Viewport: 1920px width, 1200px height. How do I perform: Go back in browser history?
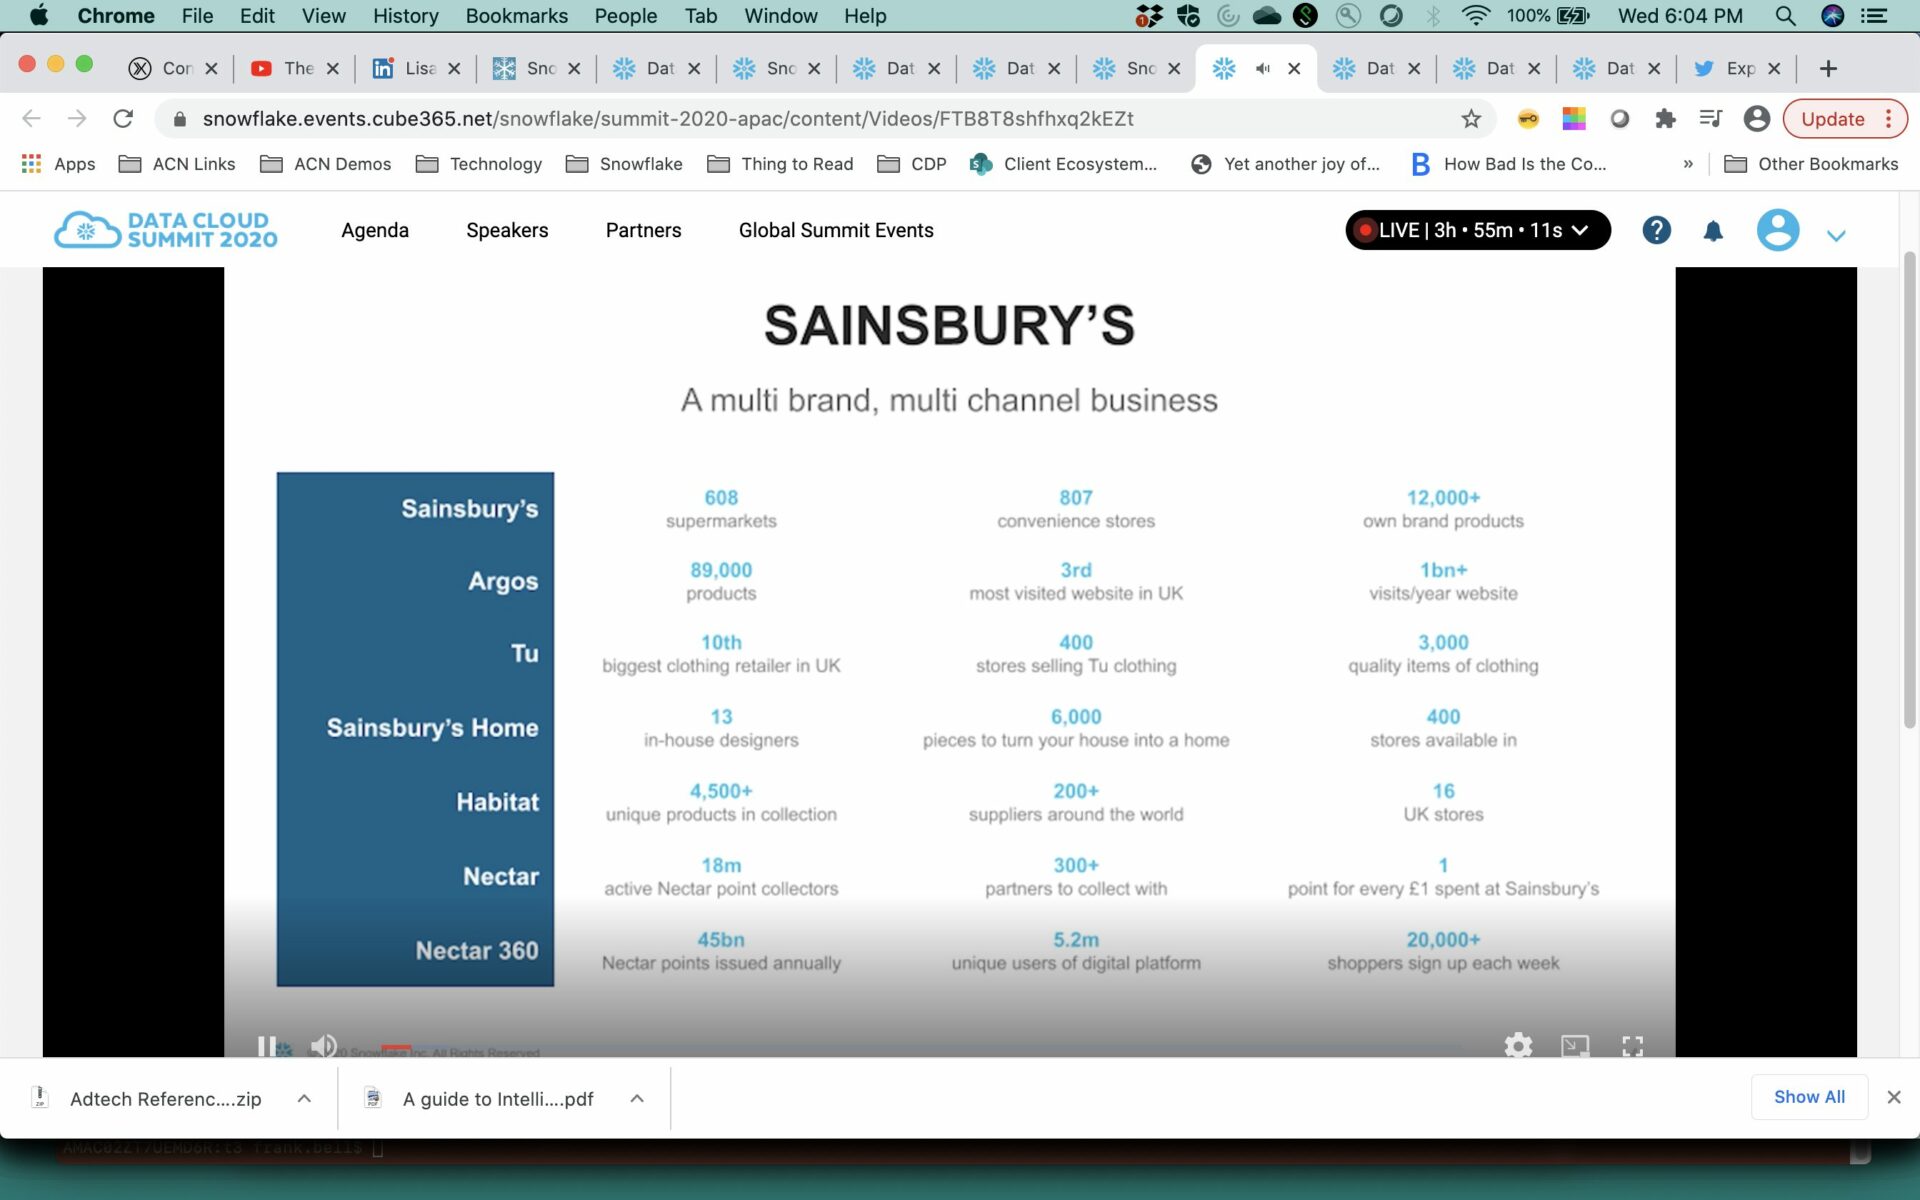pos(31,119)
